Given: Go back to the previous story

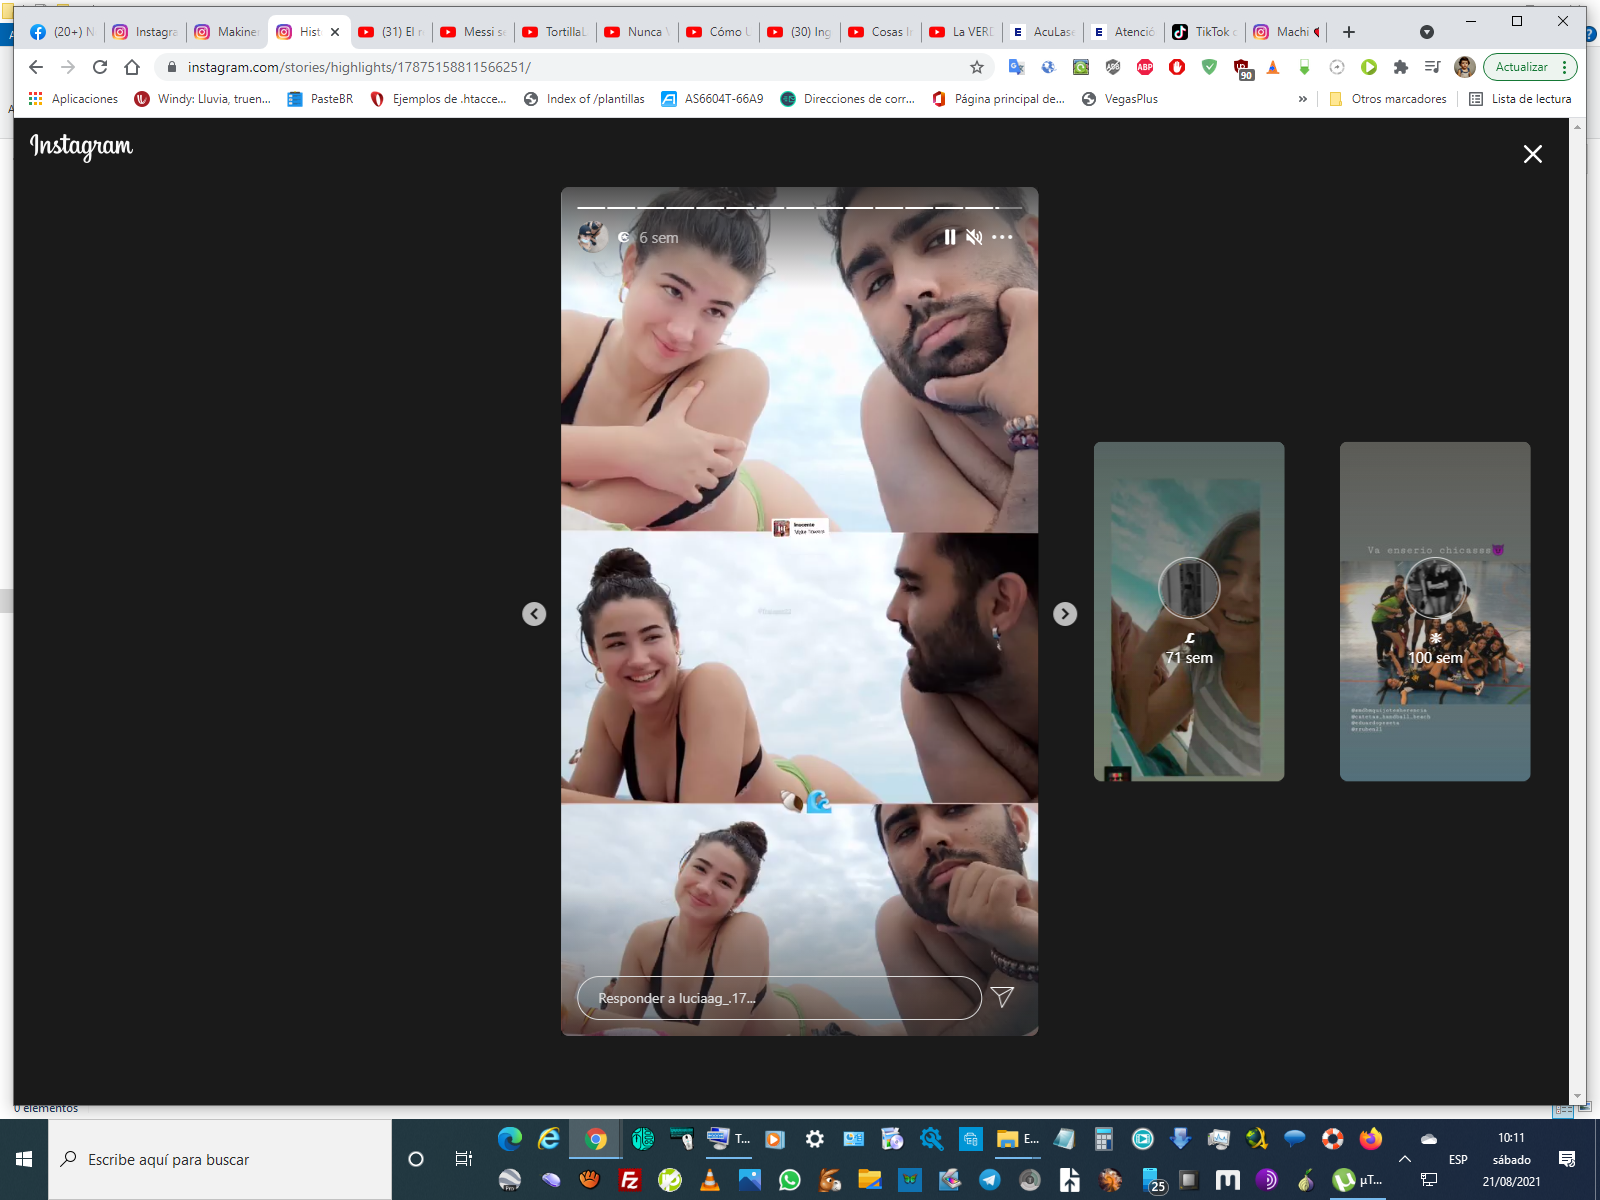Looking at the screenshot, I should pyautogui.click(x=534, y=614).
